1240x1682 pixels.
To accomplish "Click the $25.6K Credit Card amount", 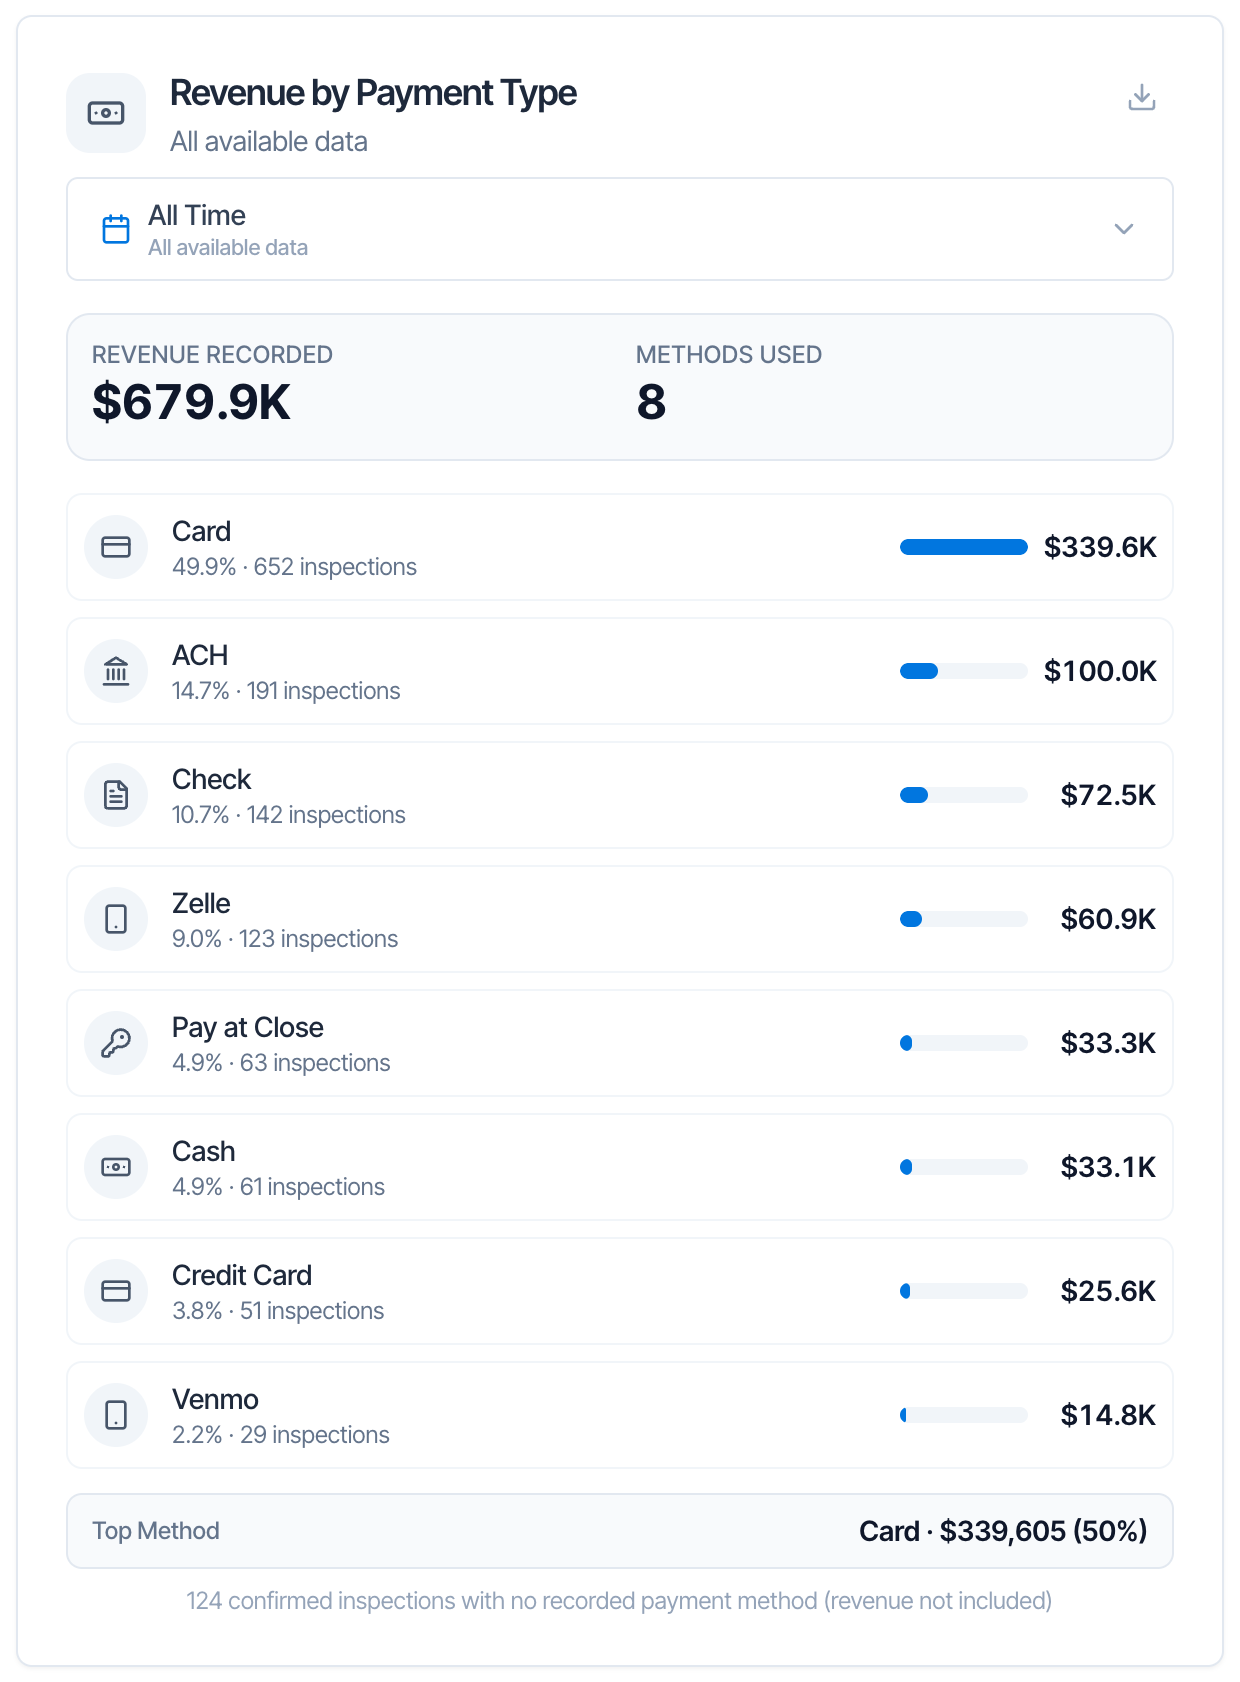I will (1108, 1291).
